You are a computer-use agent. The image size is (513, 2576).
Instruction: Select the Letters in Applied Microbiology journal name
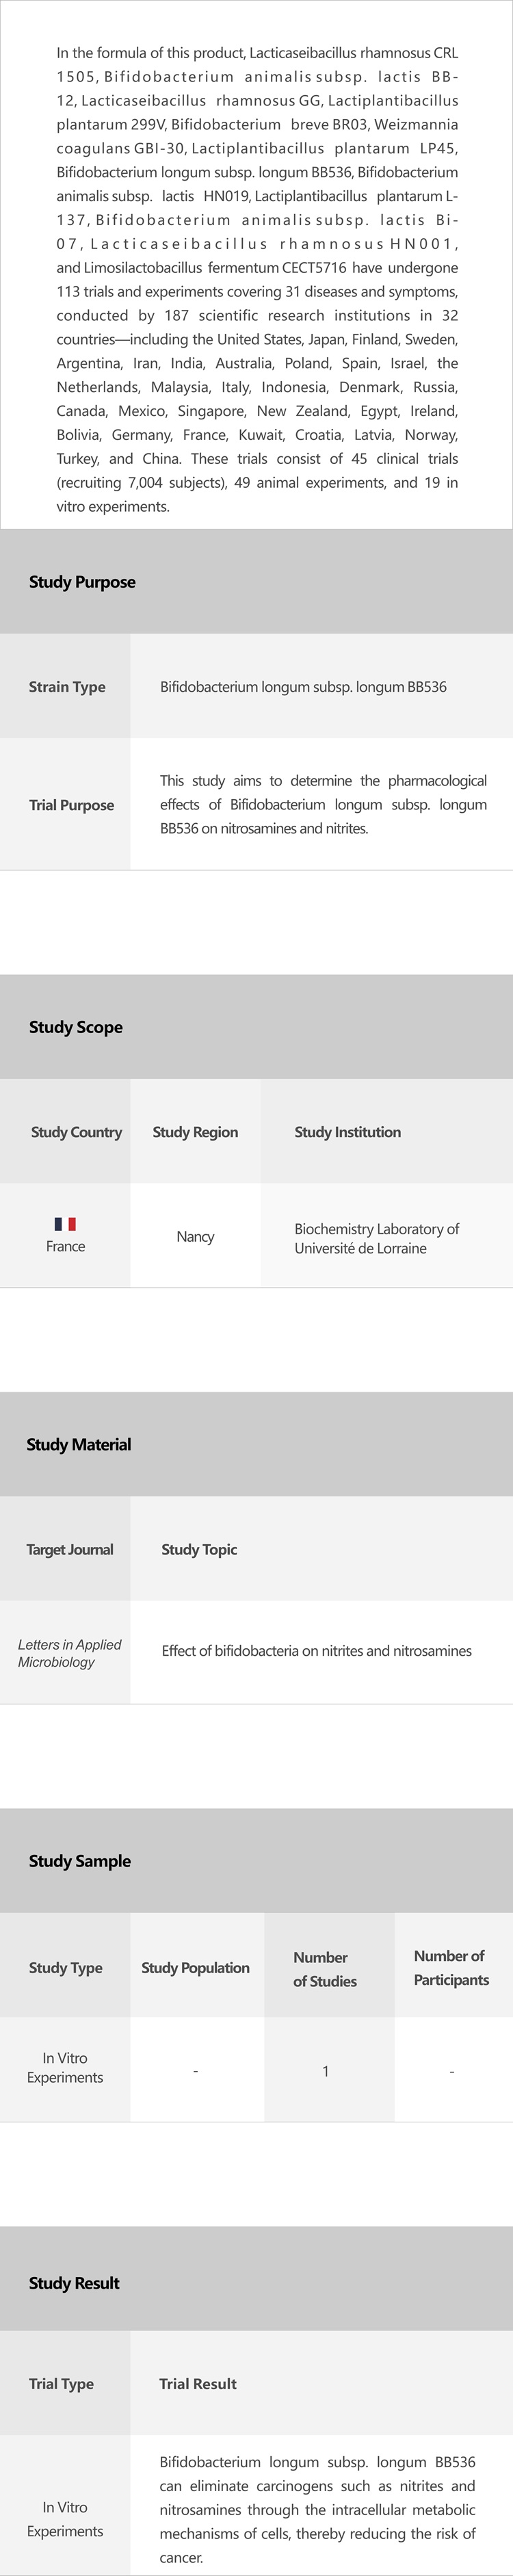[69, 1653]
